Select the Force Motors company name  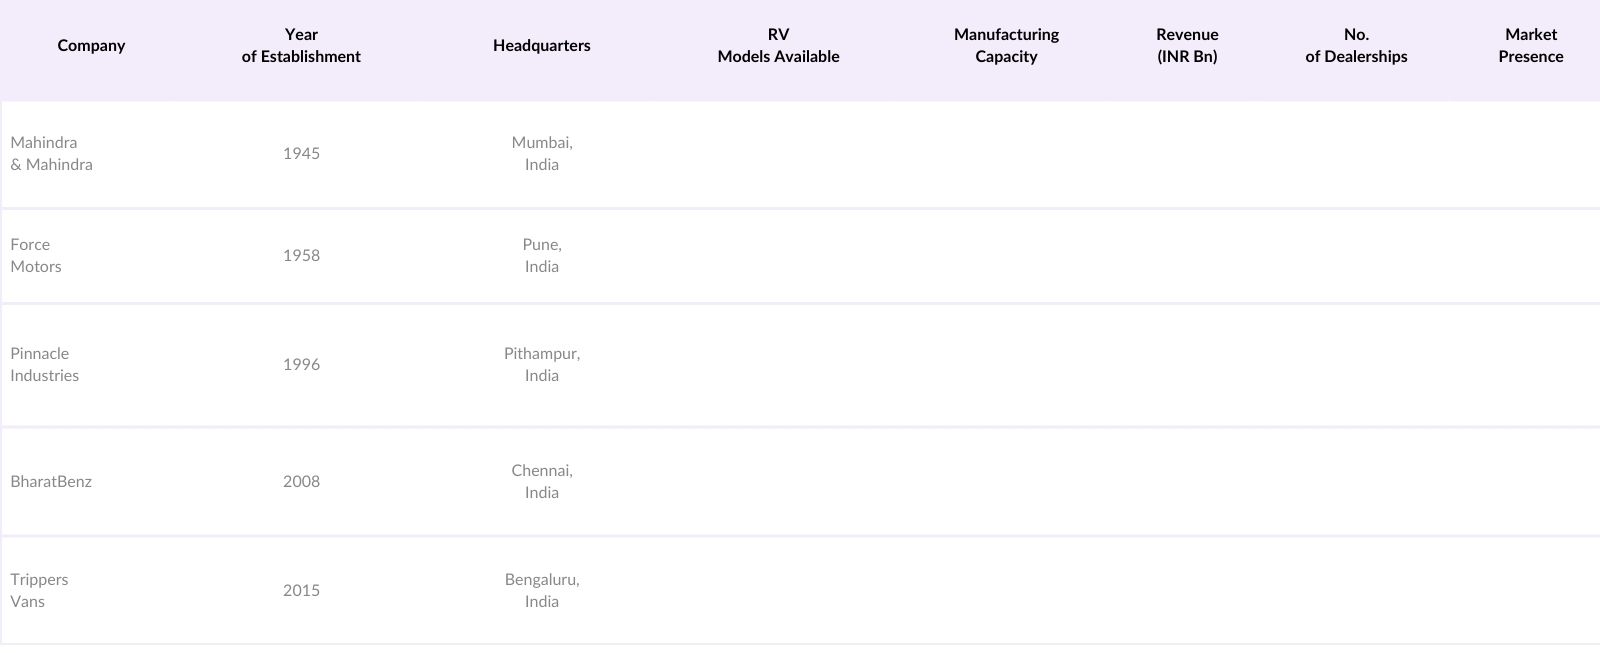(x=36, y=256)
